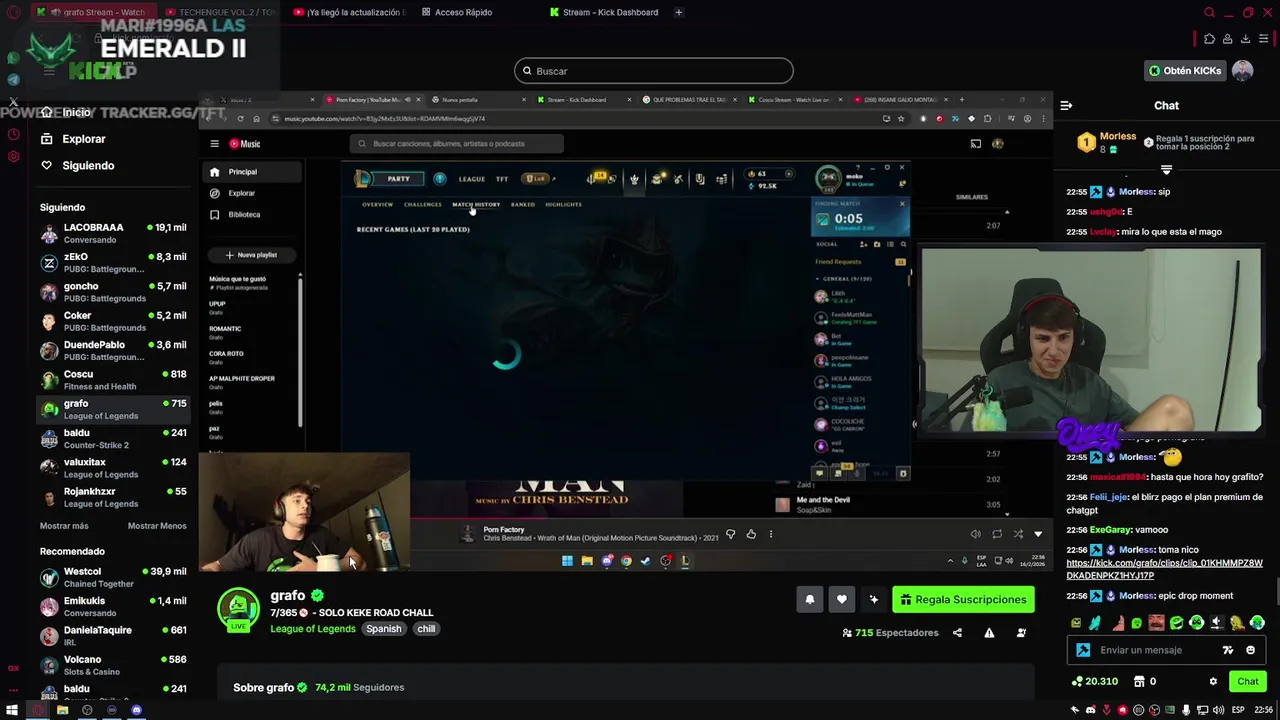Select Explorar in Kick sidebar

(84, 139)
